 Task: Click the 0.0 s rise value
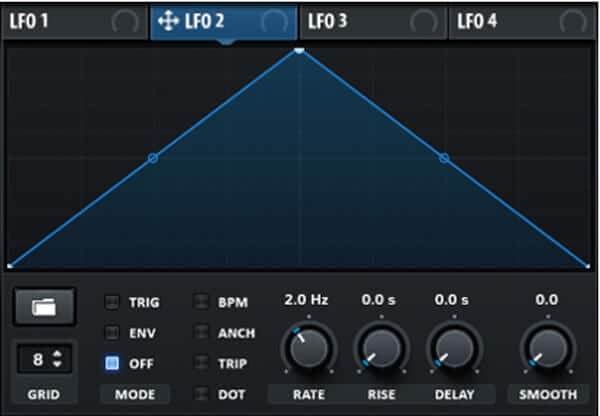coord(378,300)
